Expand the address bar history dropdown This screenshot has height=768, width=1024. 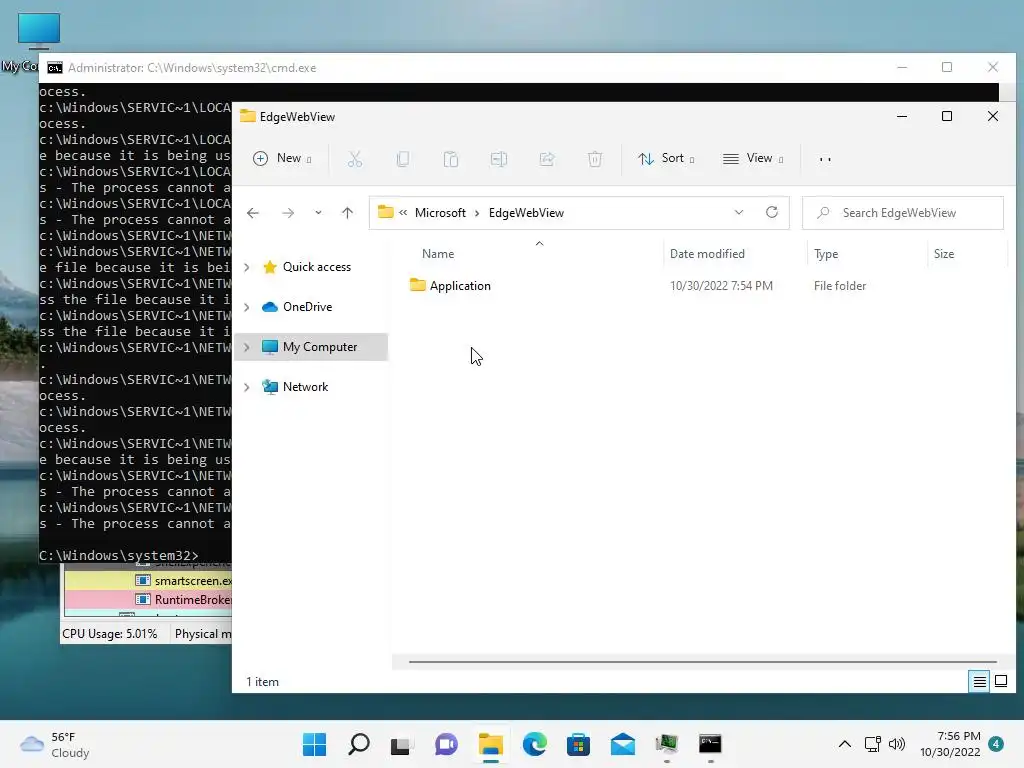(x=739, y=212)
